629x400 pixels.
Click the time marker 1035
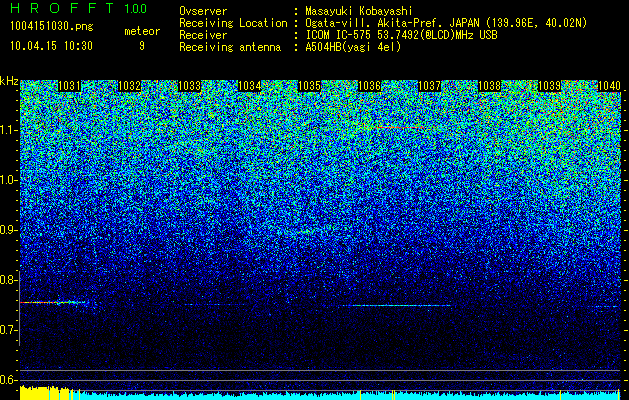[x=309, y=86]
